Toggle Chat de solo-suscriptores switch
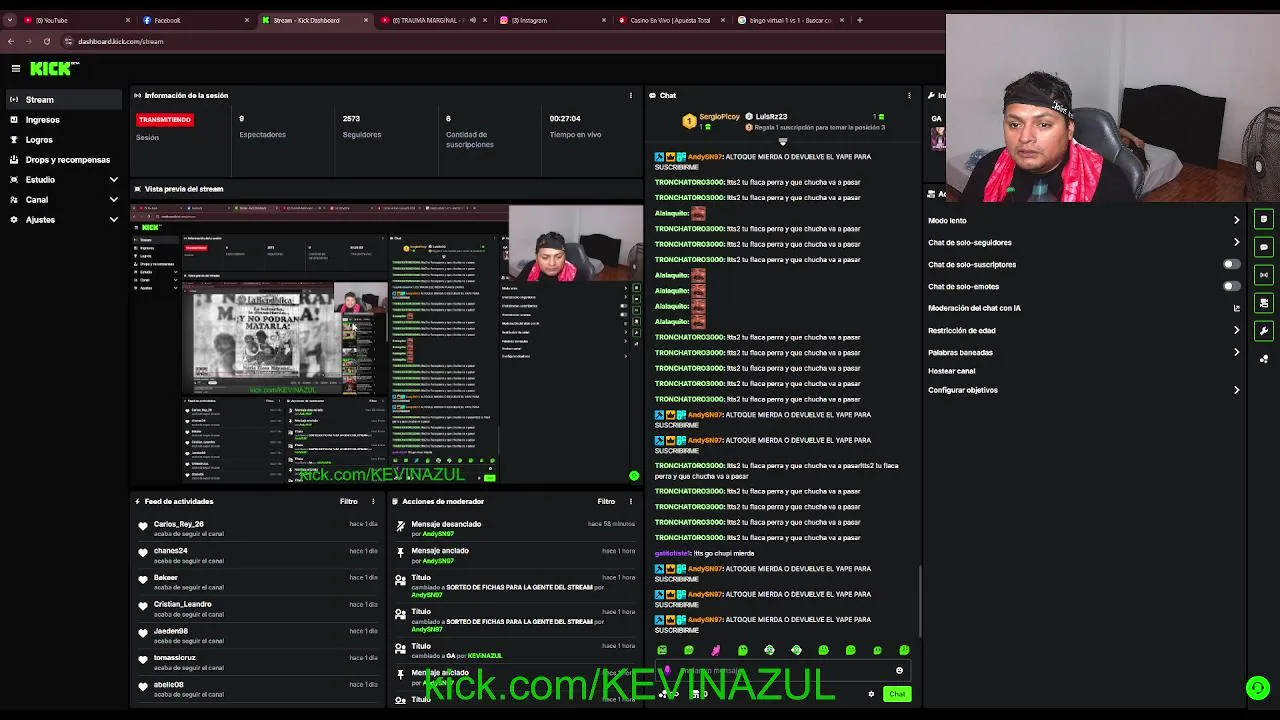 [1232, 264]
